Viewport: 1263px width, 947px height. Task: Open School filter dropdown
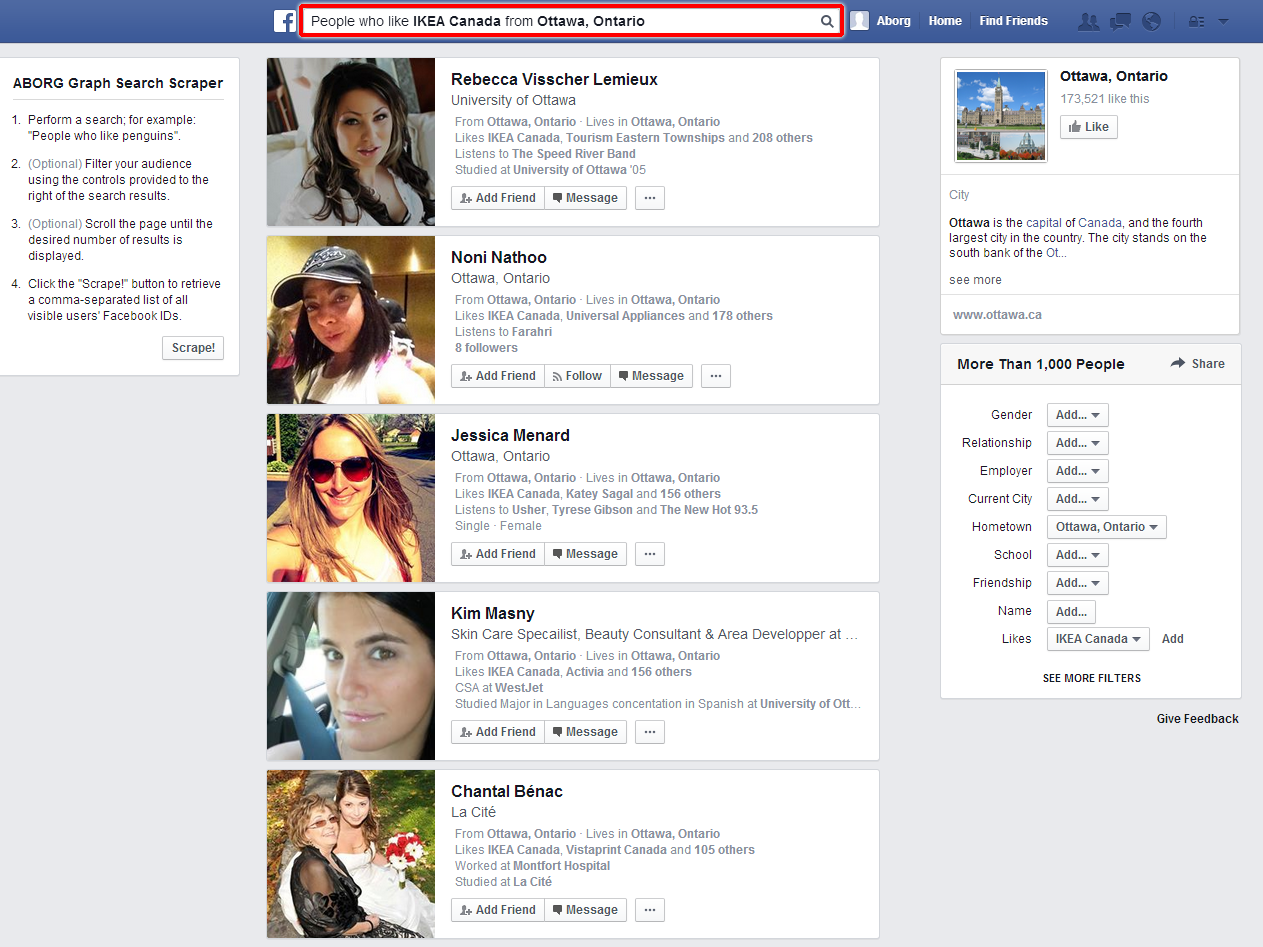[1078, 555]
